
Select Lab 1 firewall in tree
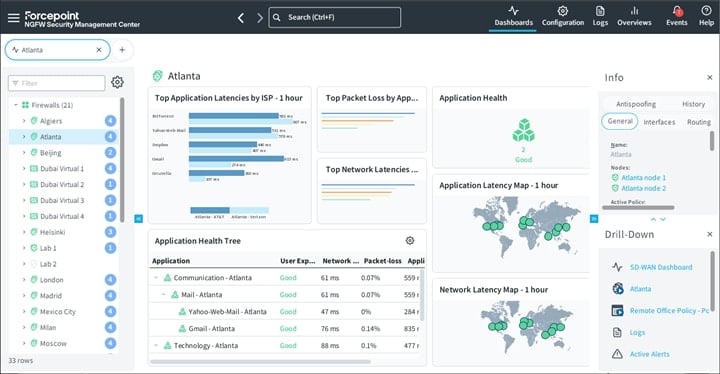tap(48, 248)
